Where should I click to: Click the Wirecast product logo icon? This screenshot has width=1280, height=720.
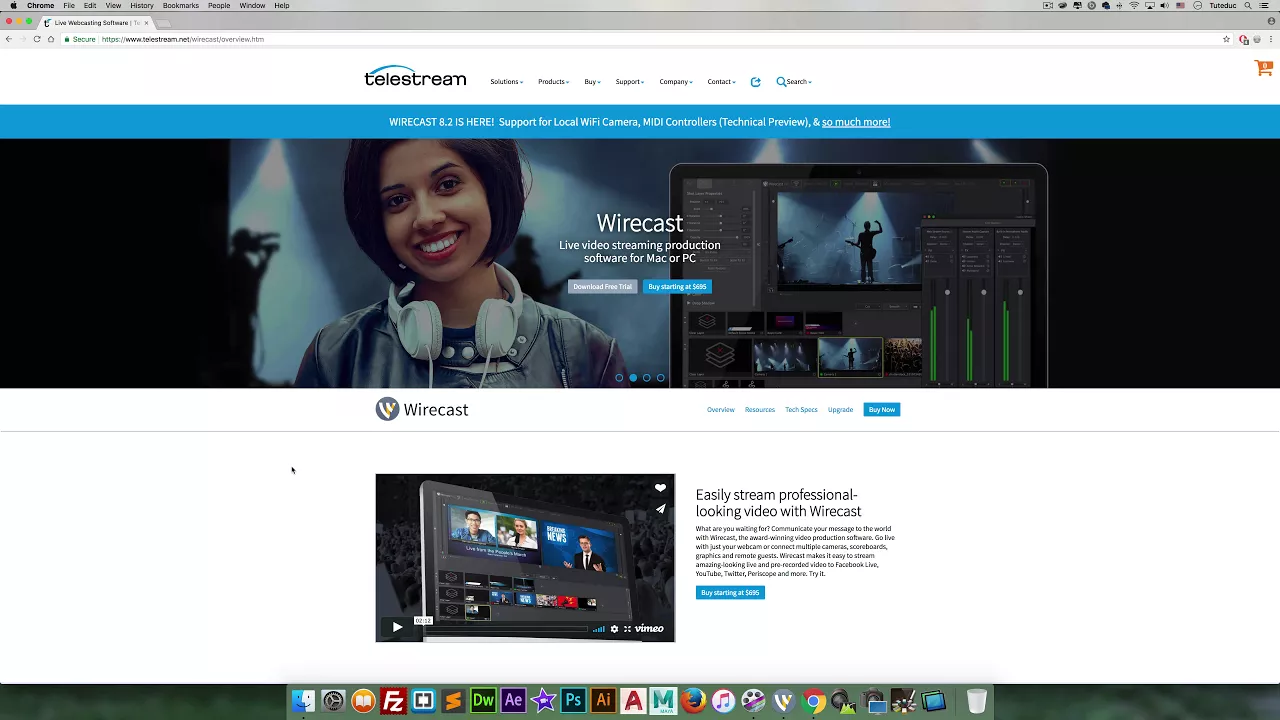pos(387,409)
